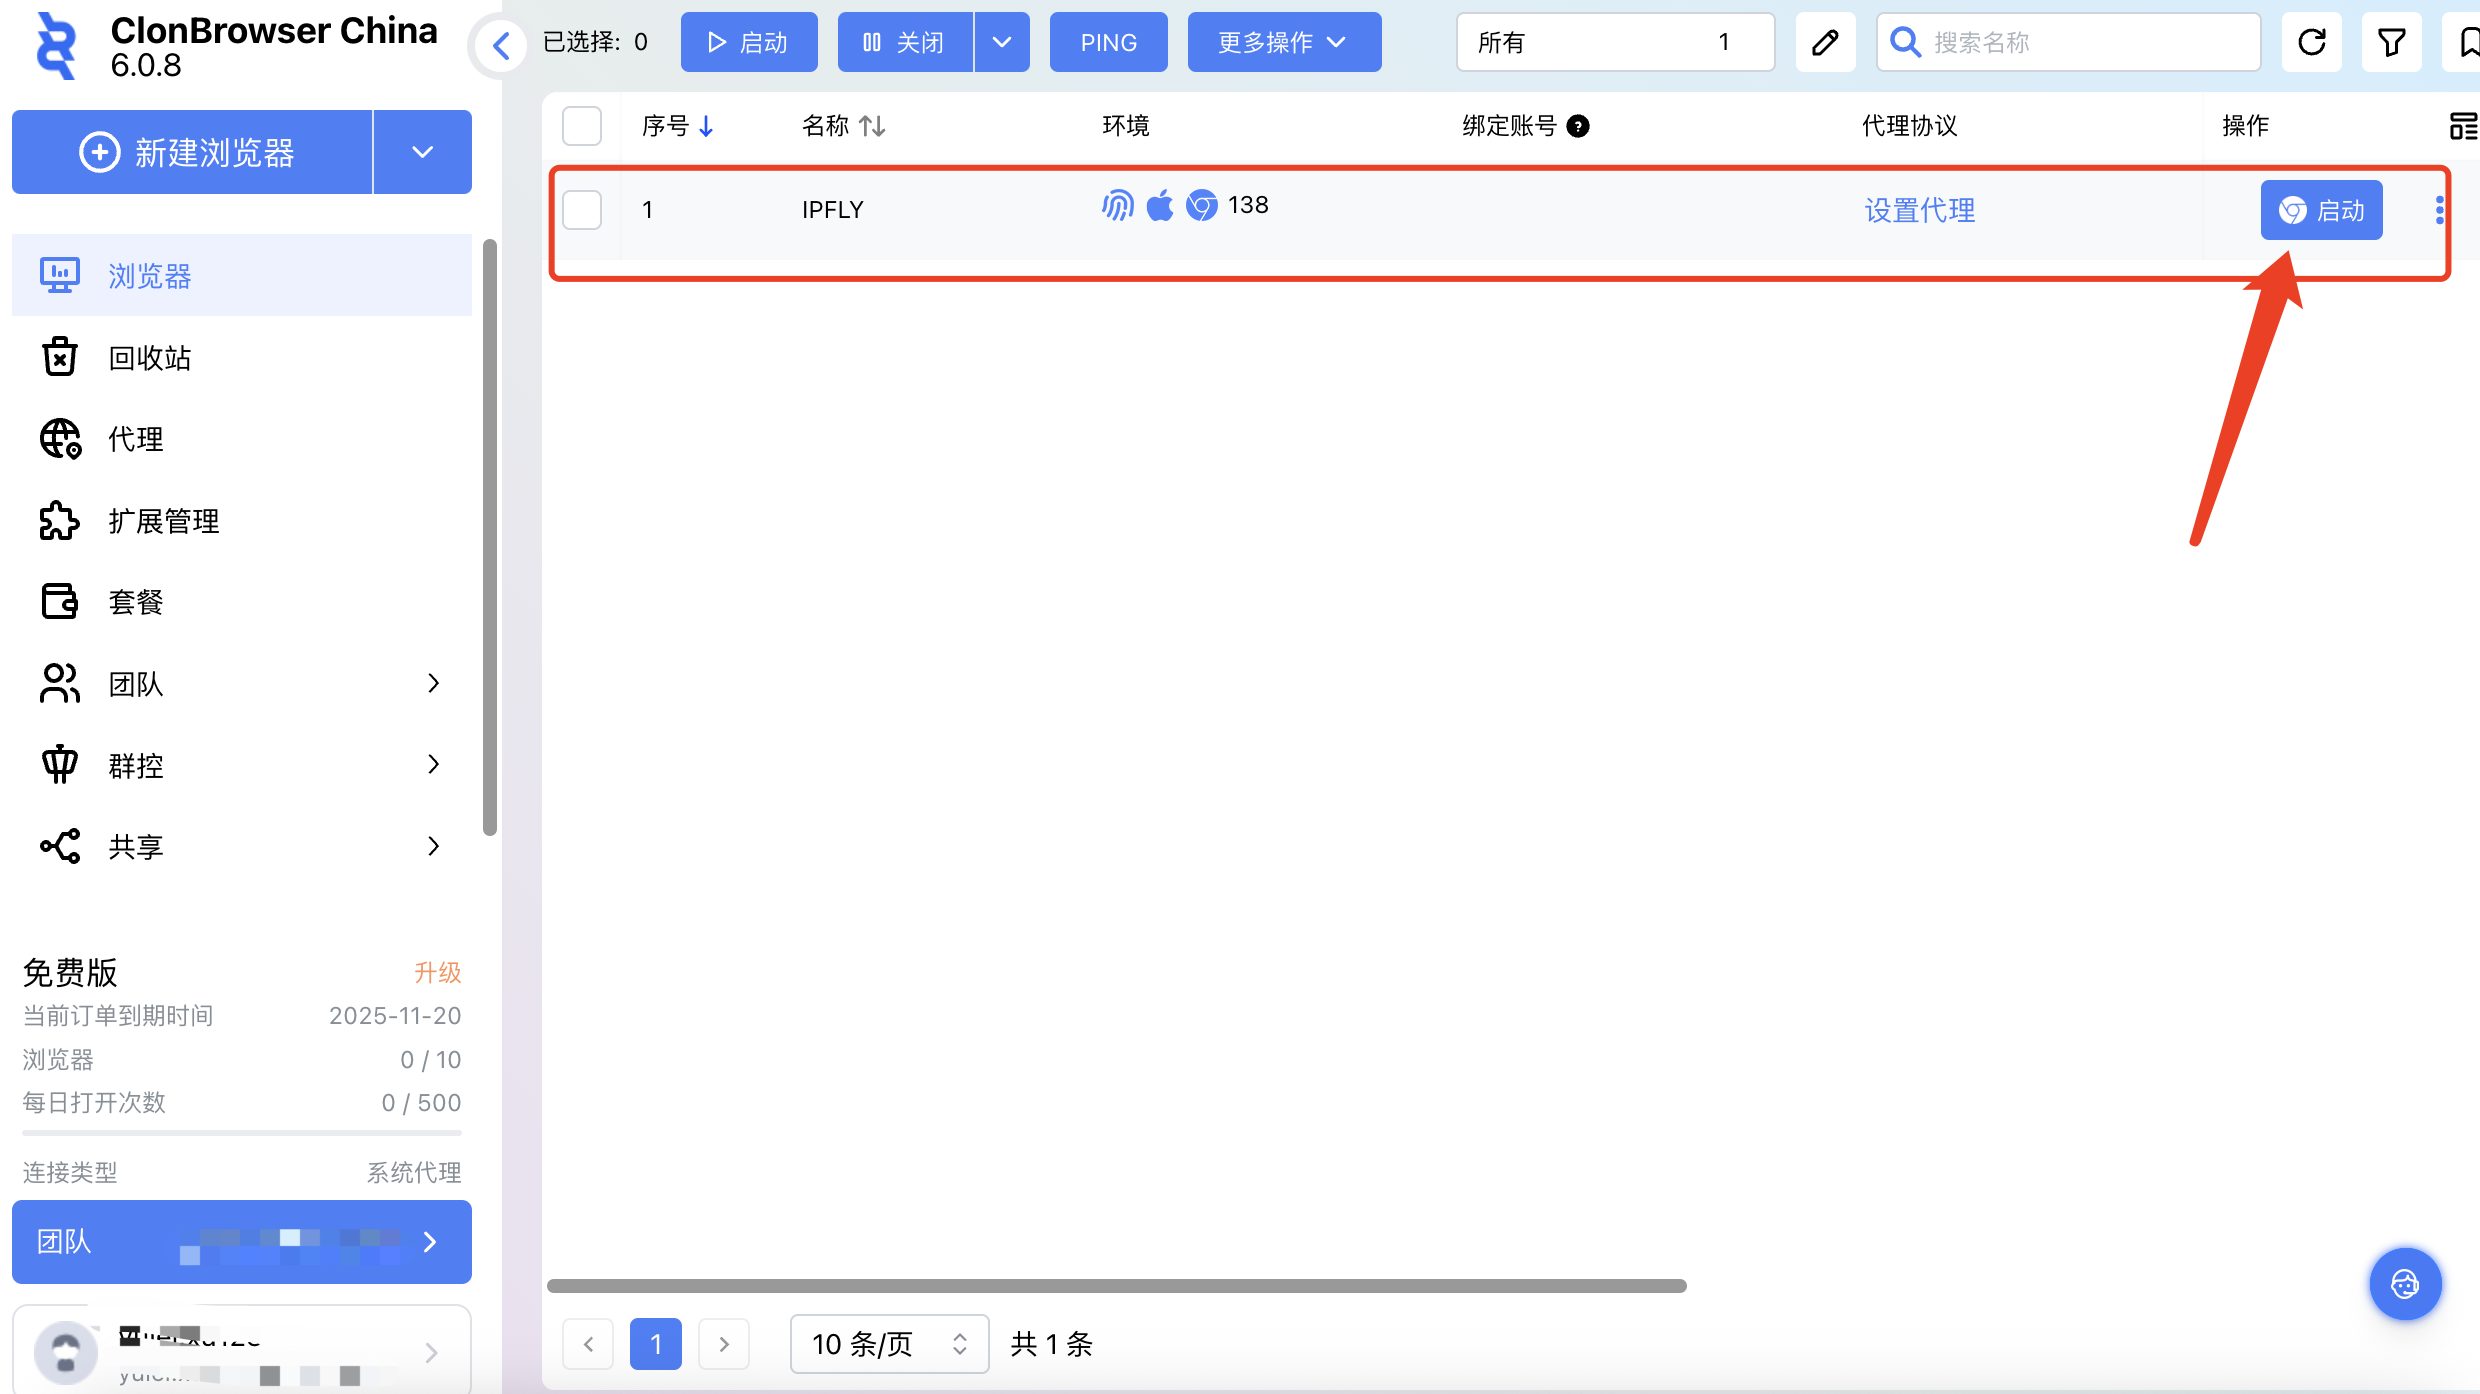Click the help icon beside 绑定账号

[1578, 126]
